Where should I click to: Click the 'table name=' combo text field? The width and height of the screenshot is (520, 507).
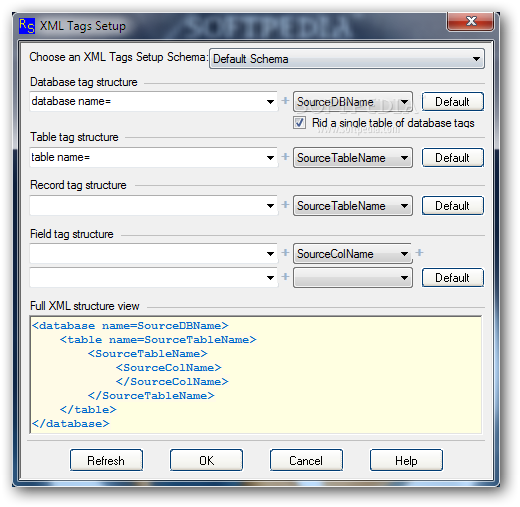[x=147, y=157]
